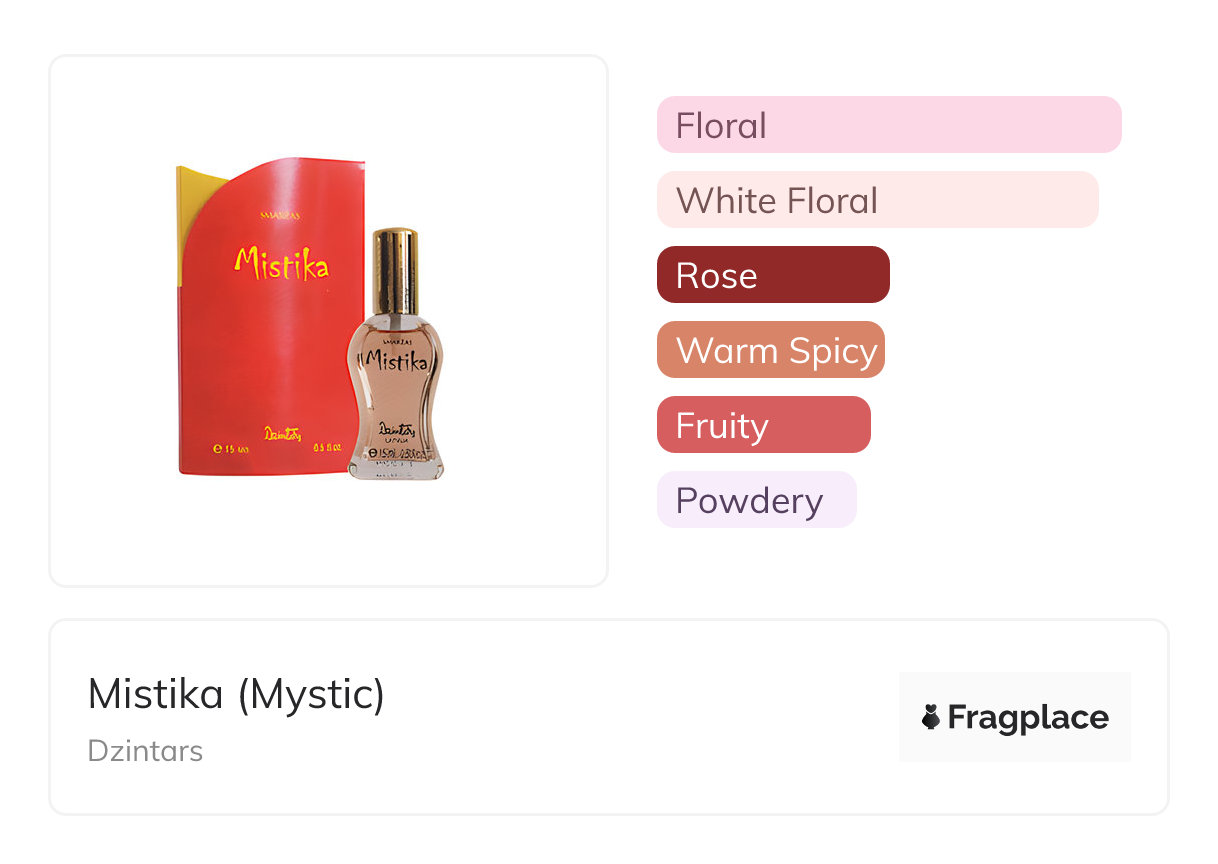Choose the Warm Spicy accord bar
This screenshot has width=1218, height=864.
click(x=770, y=350)
